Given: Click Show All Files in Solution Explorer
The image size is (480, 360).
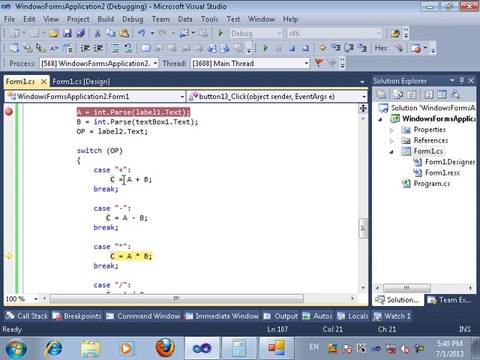Looking at the screenshot, I should tap(398, 95).
